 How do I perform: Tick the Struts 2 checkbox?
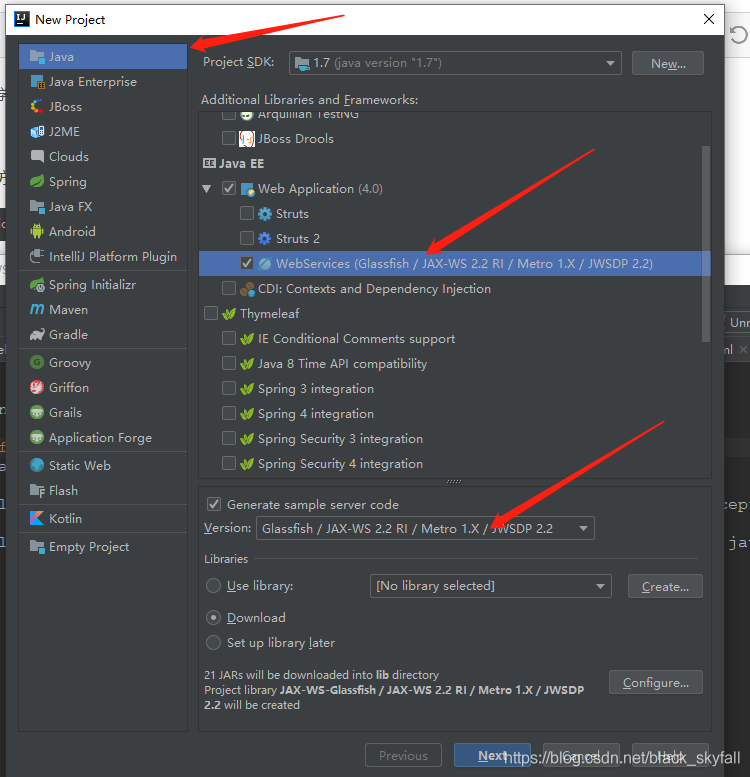pyautogui.click(x=247, y=238)
